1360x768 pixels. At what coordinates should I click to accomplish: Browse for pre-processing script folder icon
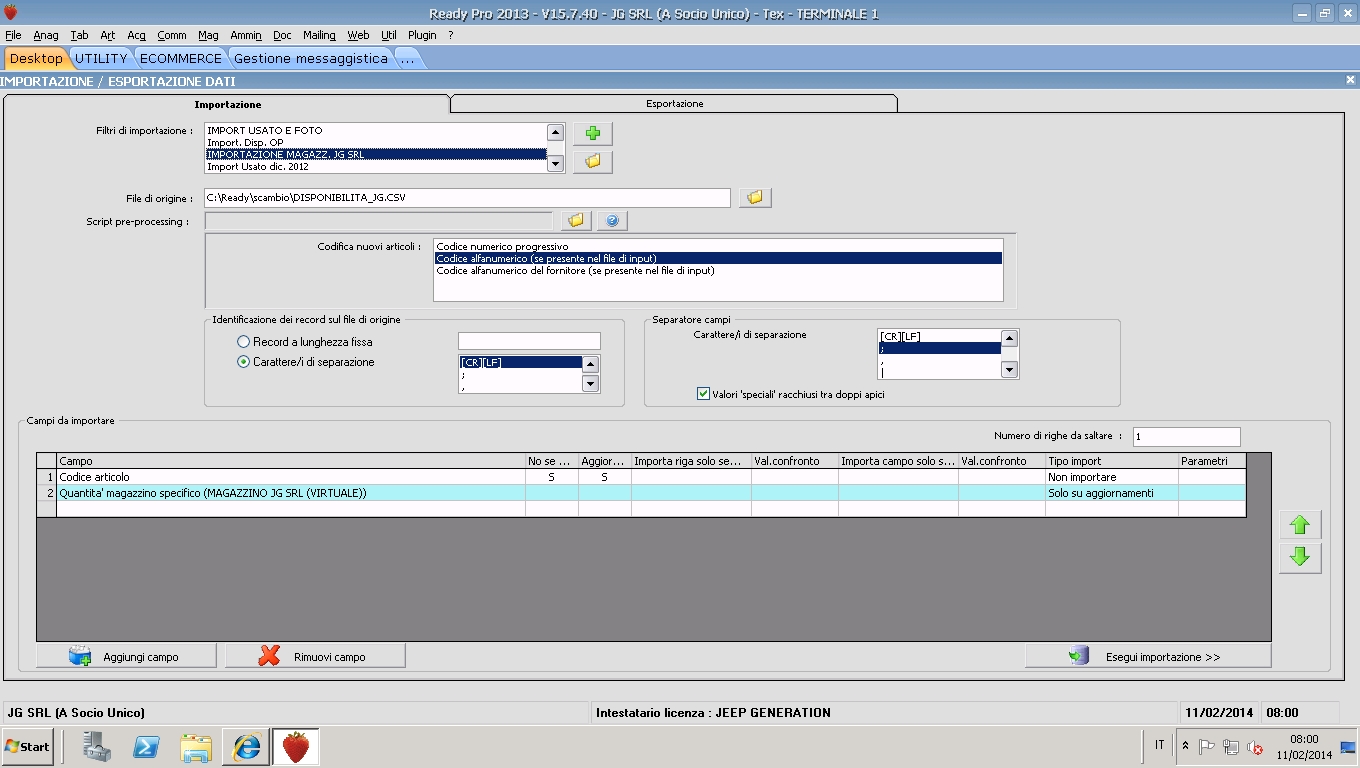(575, 221)
